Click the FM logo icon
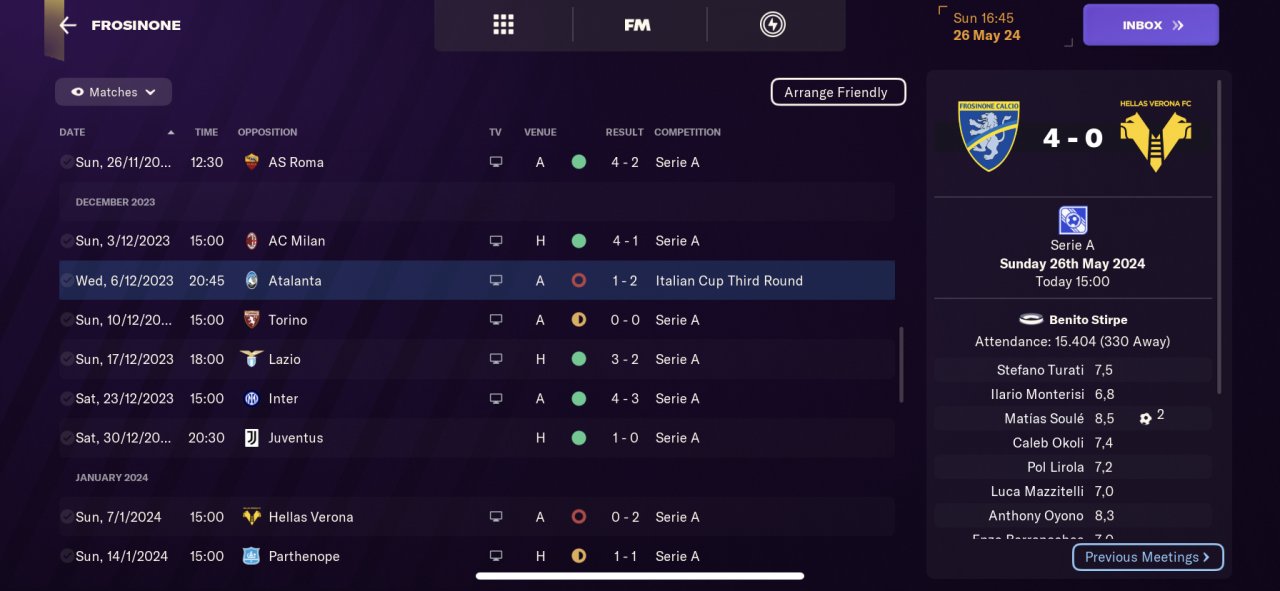Viewport: 1280px width, 591px height. coord(637,25)
